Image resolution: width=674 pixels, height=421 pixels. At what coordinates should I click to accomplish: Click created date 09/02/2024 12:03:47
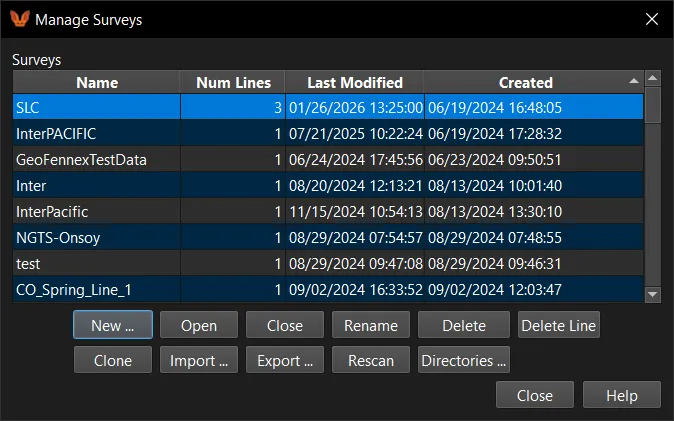(x=495, y=290)
